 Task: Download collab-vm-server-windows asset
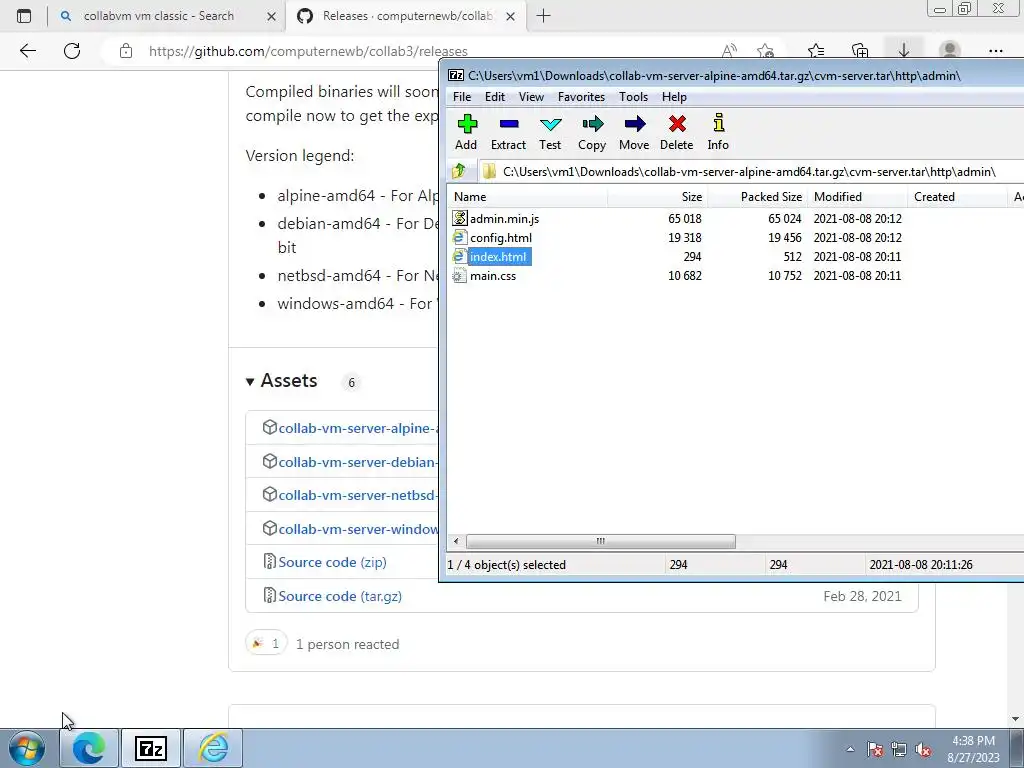pyautogui.click(x=358, y=530)
